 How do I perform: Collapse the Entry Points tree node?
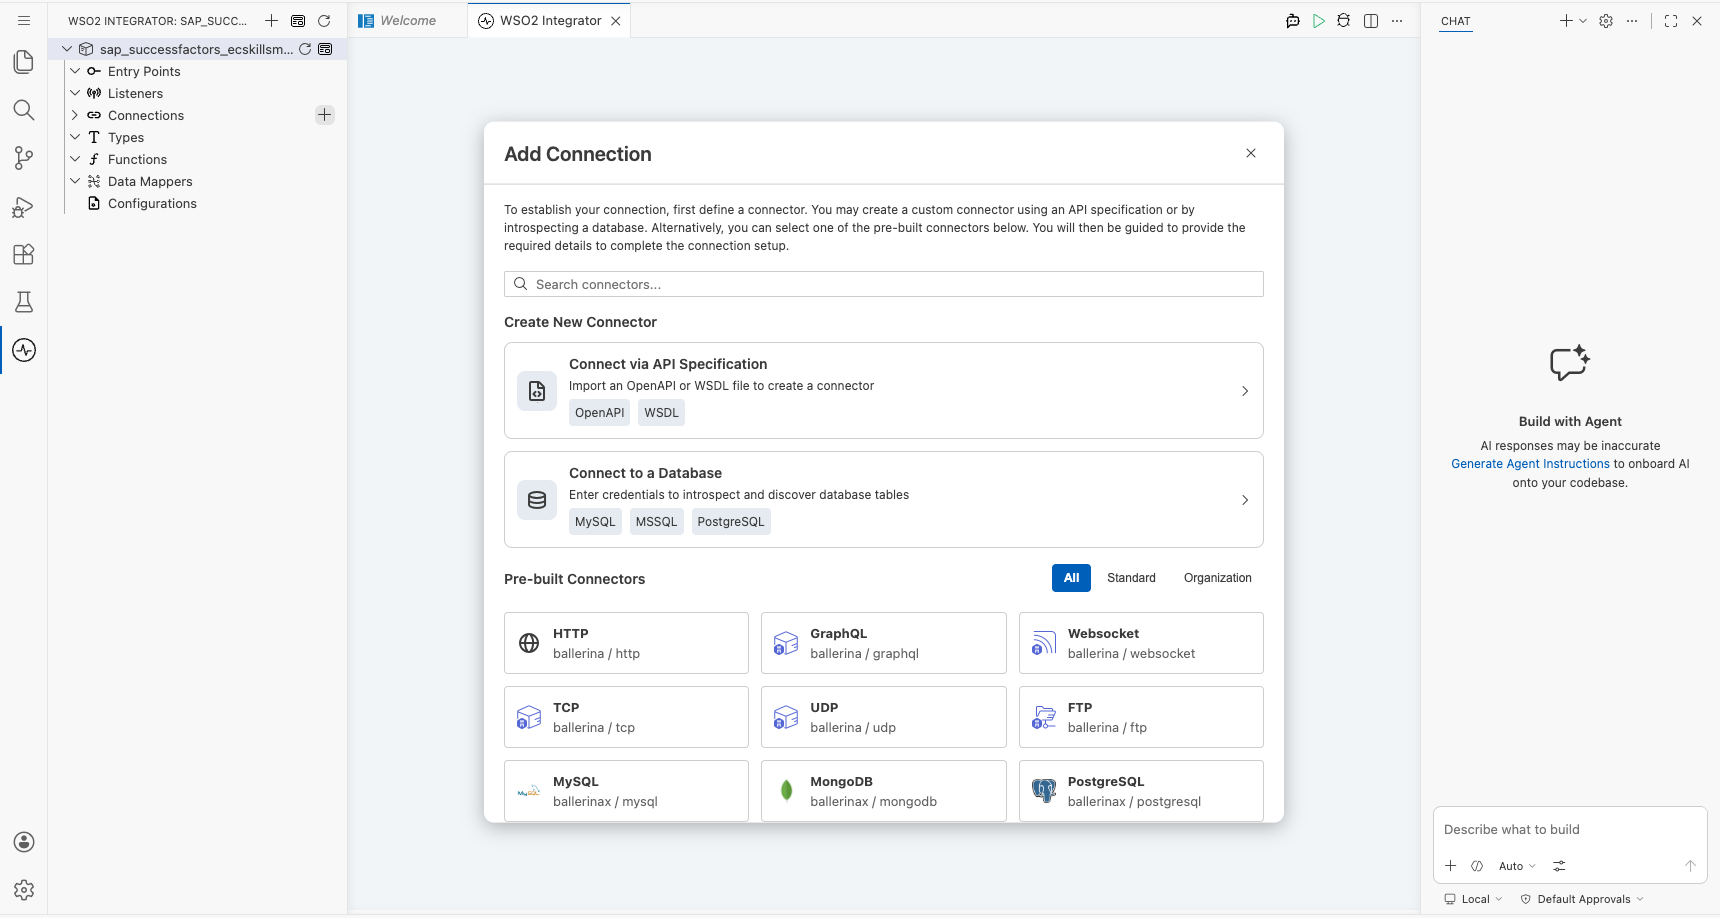point(75,71)
